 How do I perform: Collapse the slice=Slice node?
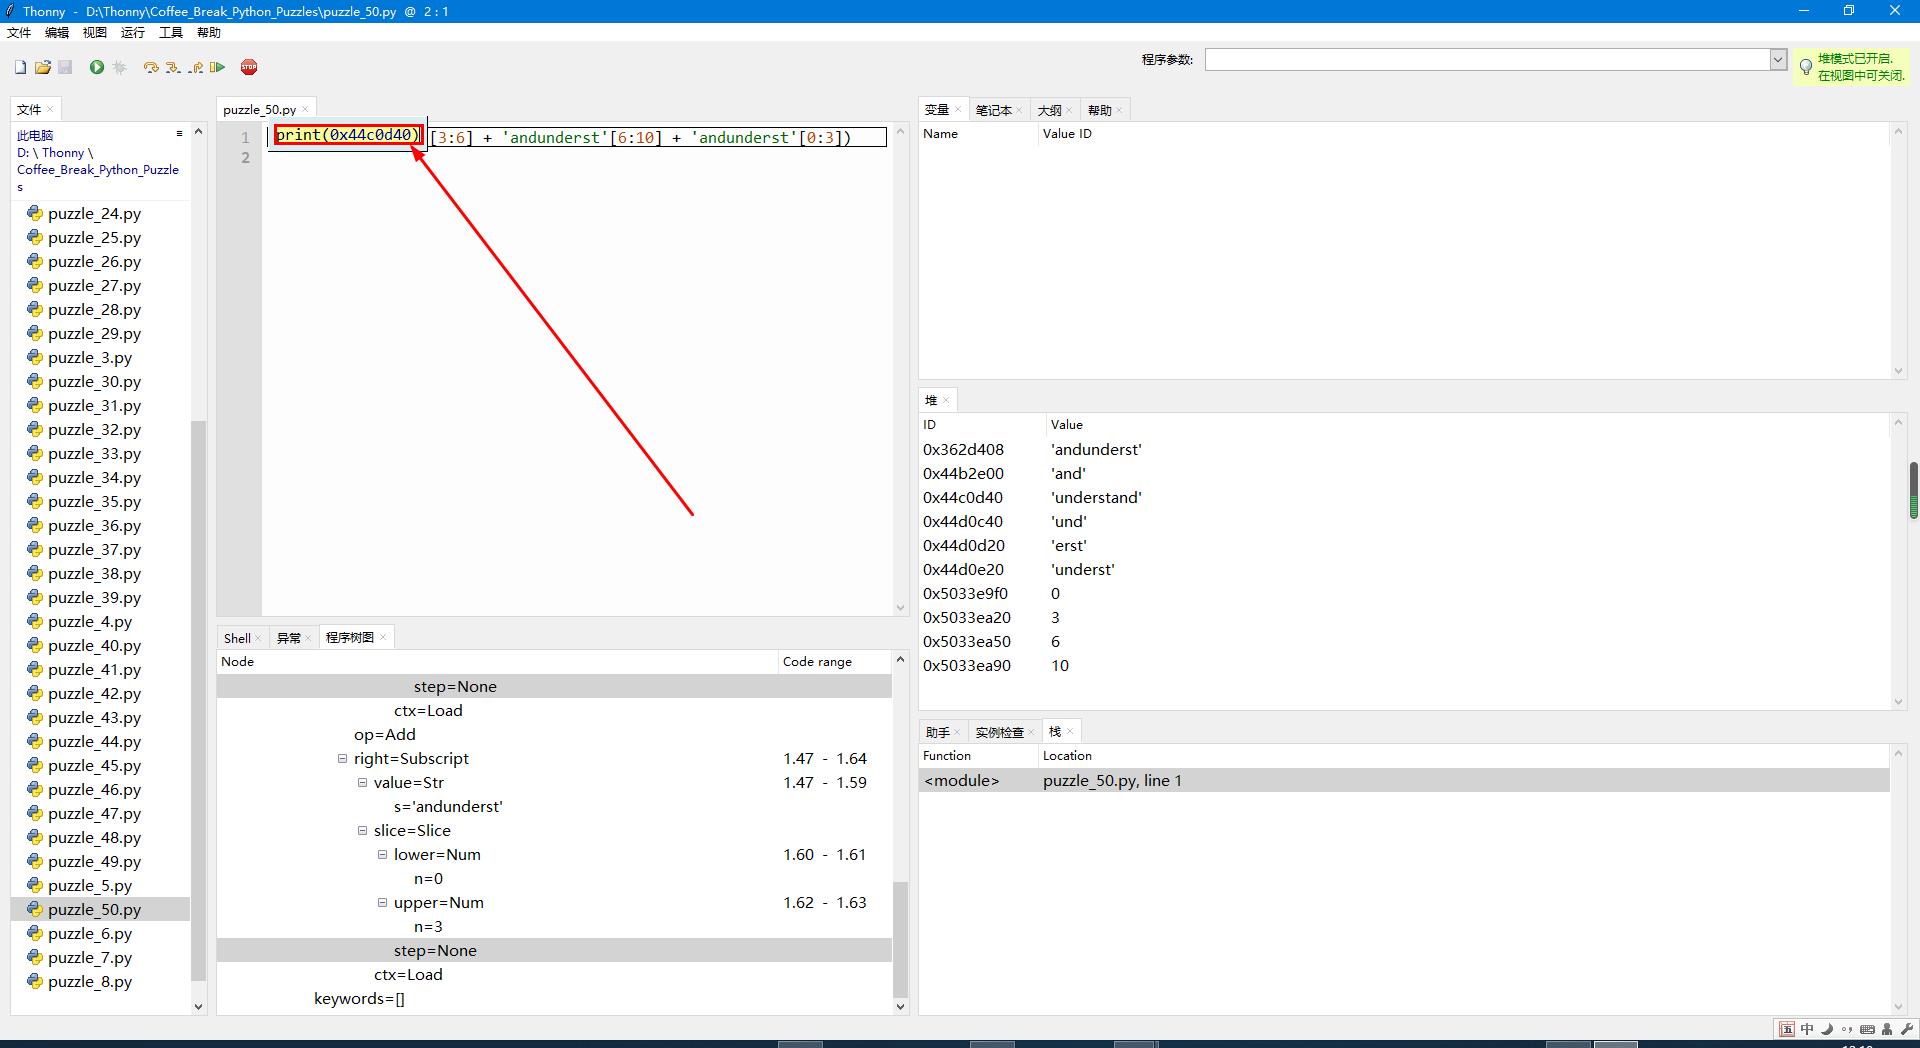tap(363, 831)
